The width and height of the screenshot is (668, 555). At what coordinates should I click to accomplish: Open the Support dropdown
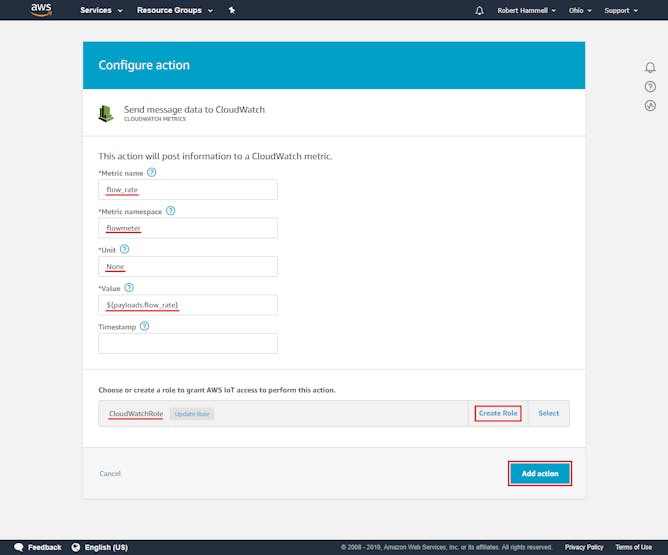tap(621, 11)
